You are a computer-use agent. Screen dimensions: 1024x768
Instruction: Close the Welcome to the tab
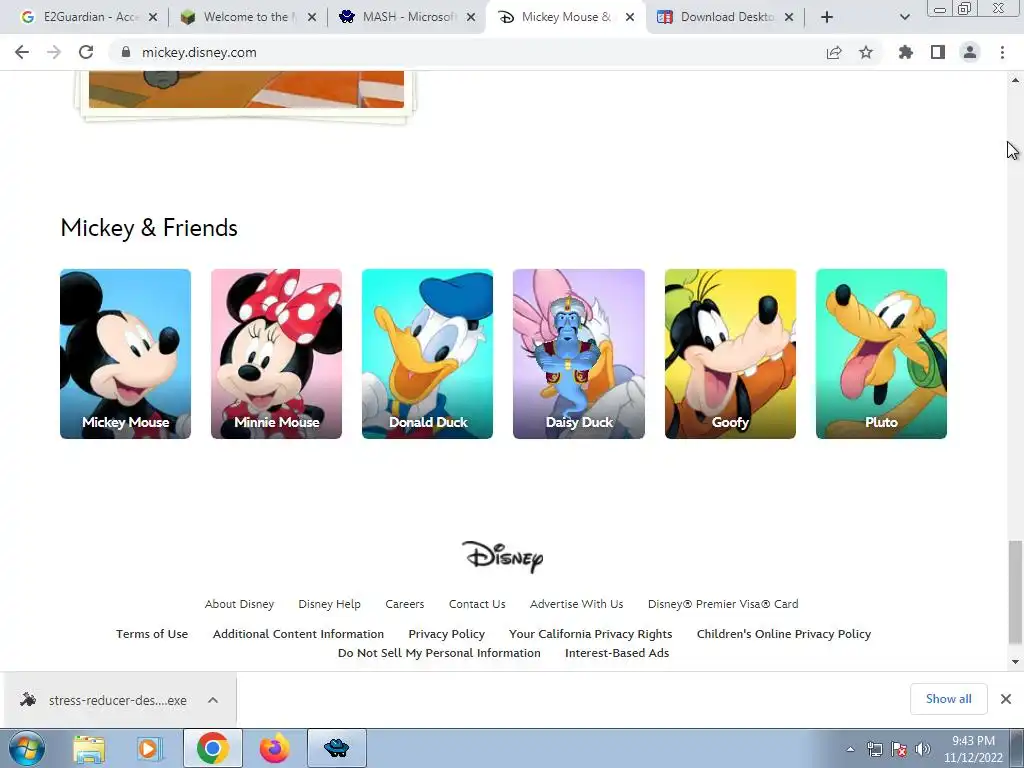coord(312,17)
